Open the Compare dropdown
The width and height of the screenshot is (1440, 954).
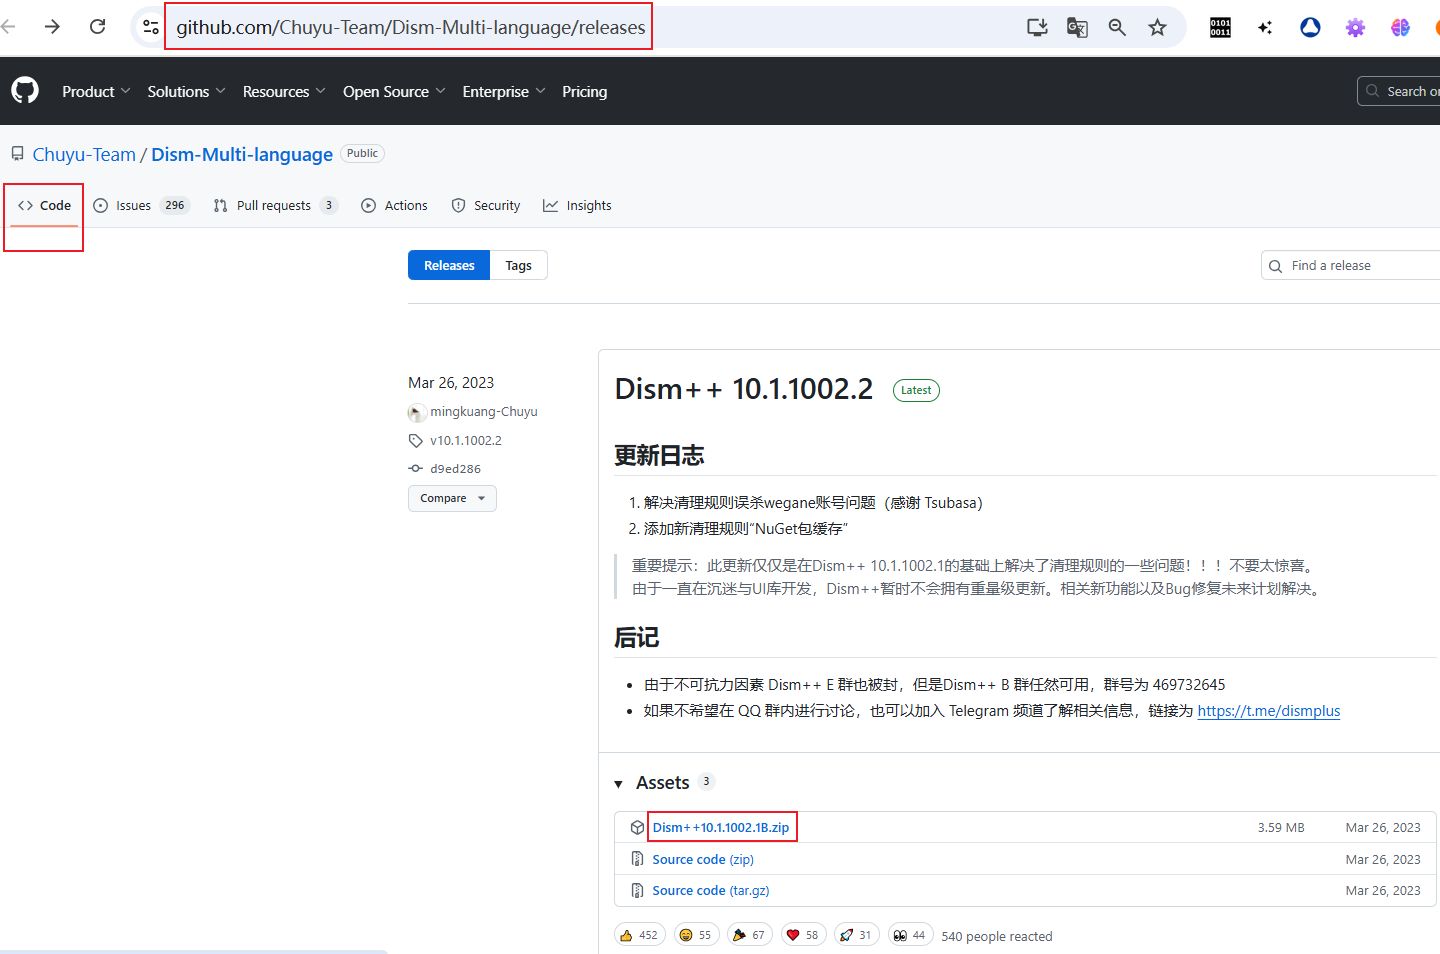[452, 498]
